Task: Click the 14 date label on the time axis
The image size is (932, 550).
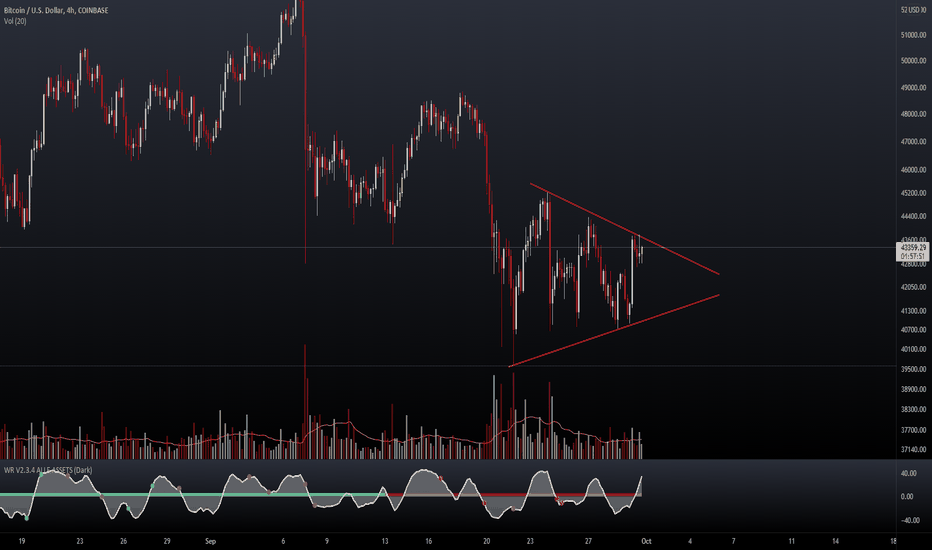Action: tap(835, 542)
